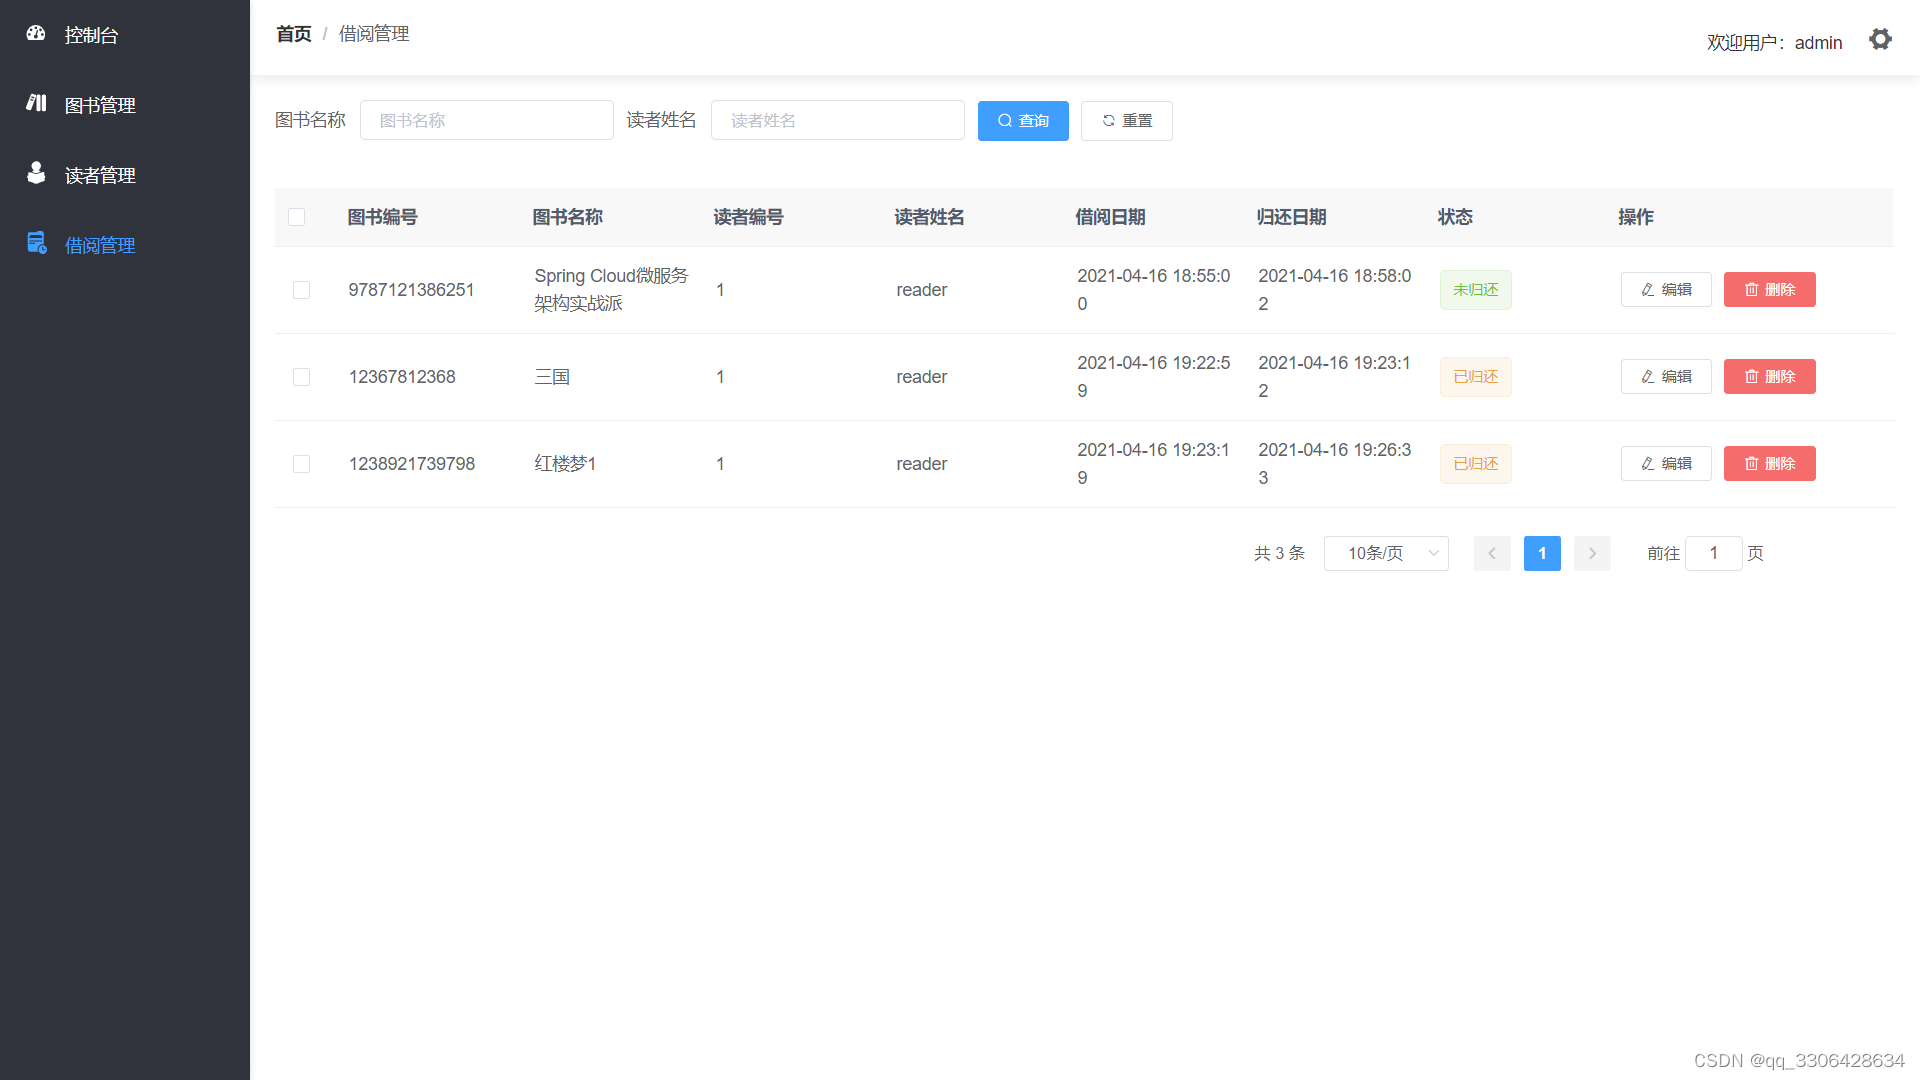
Task: Open the settings gear icon next to admin
Action: pos(1880,39)
